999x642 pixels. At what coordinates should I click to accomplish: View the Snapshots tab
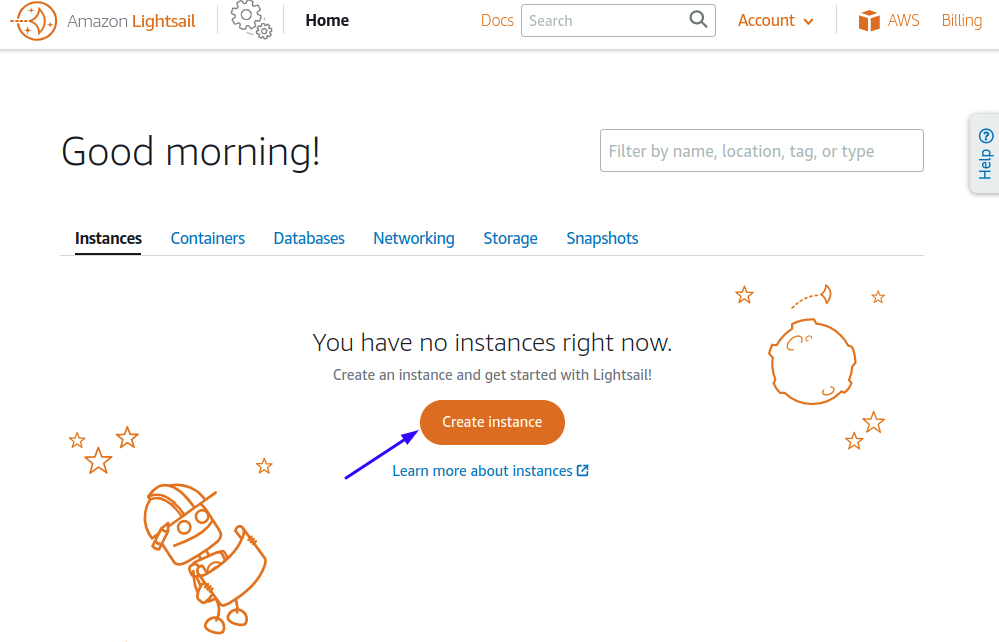click(x=602, y=238)
